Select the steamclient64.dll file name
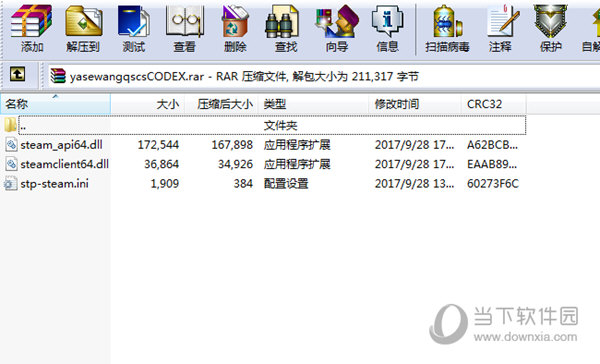Image resolution: width=600 pixels, height=364 pixels. [65, 164]
